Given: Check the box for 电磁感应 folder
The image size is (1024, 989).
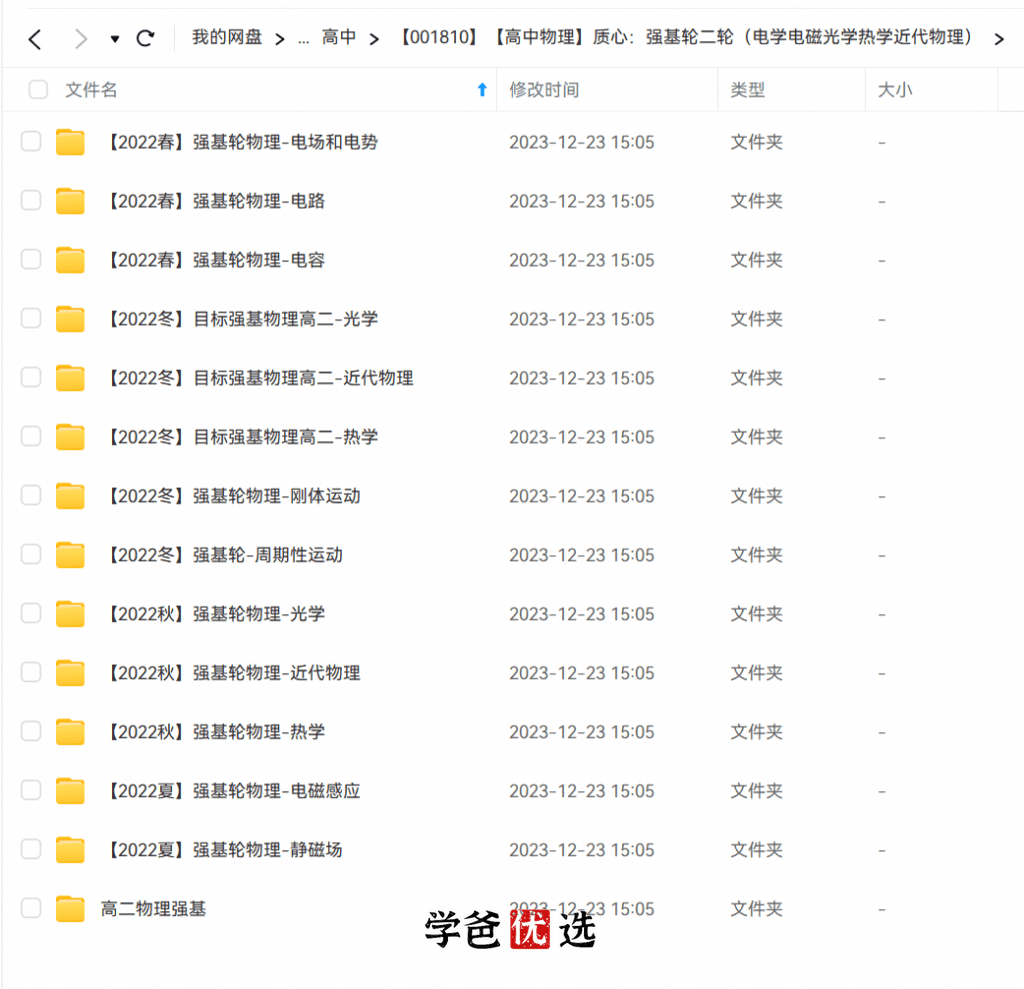Looking at the screenshot, I should click(x=31, y=790).
